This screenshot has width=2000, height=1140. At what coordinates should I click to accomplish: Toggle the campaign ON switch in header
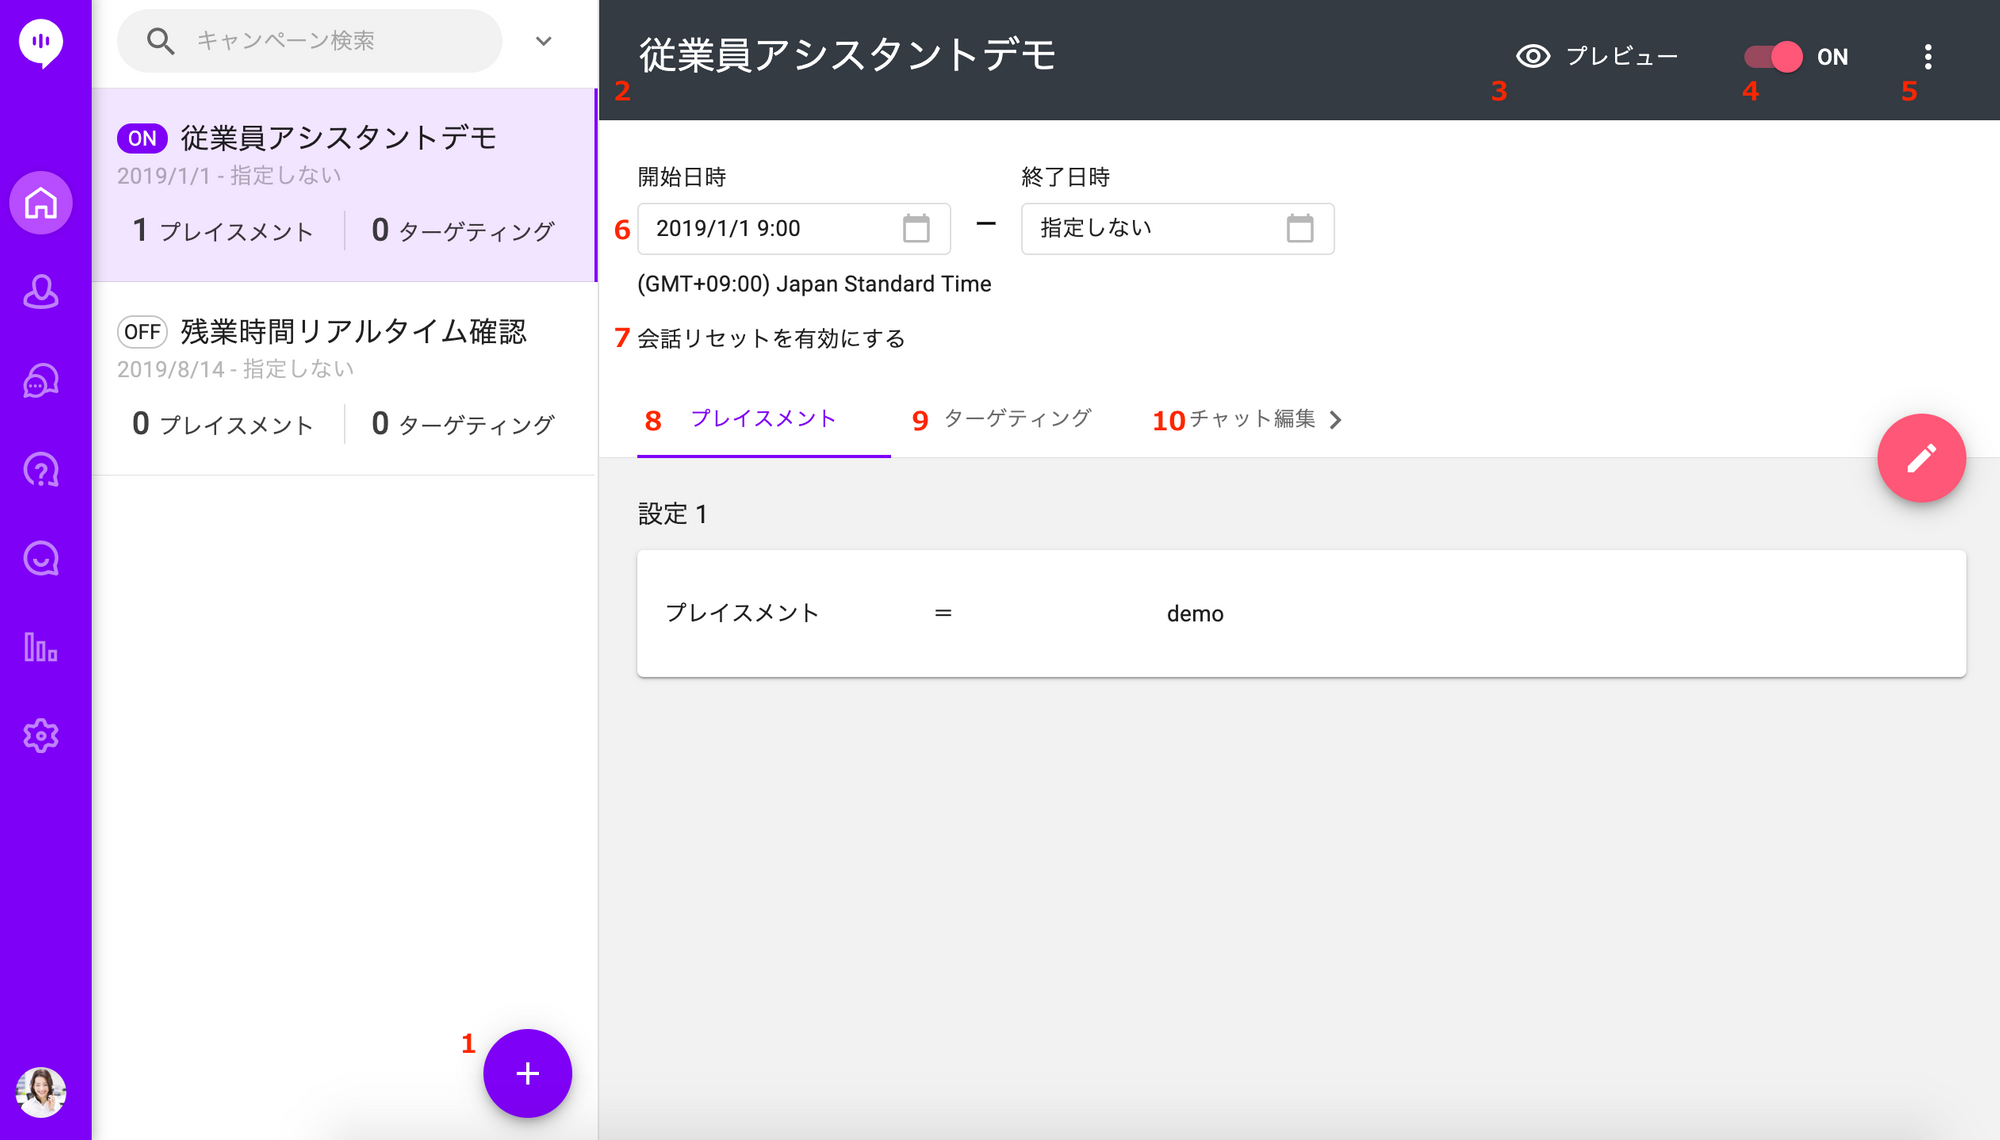click(1773, 57)
